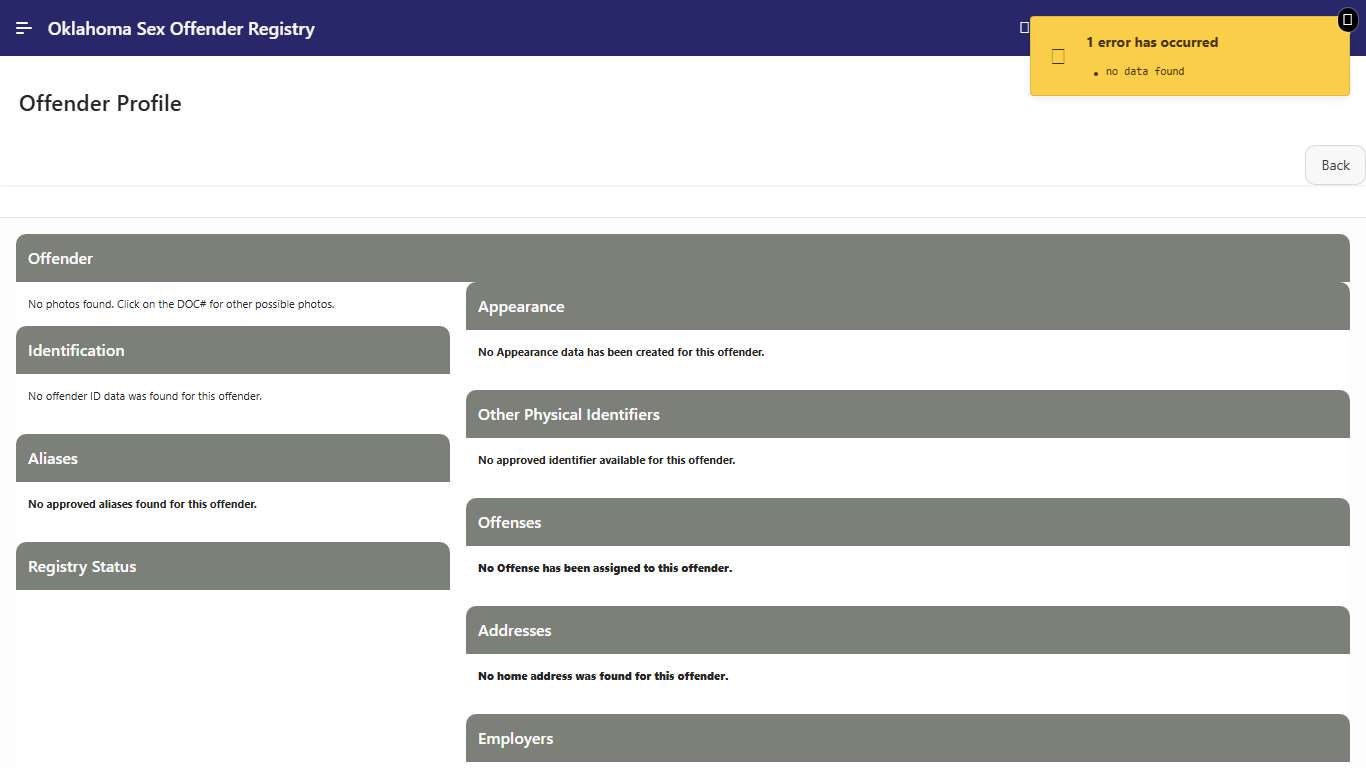
Task: Click the 'No home address was found' text
Action: pyautogui.click(x=603, y=676)
